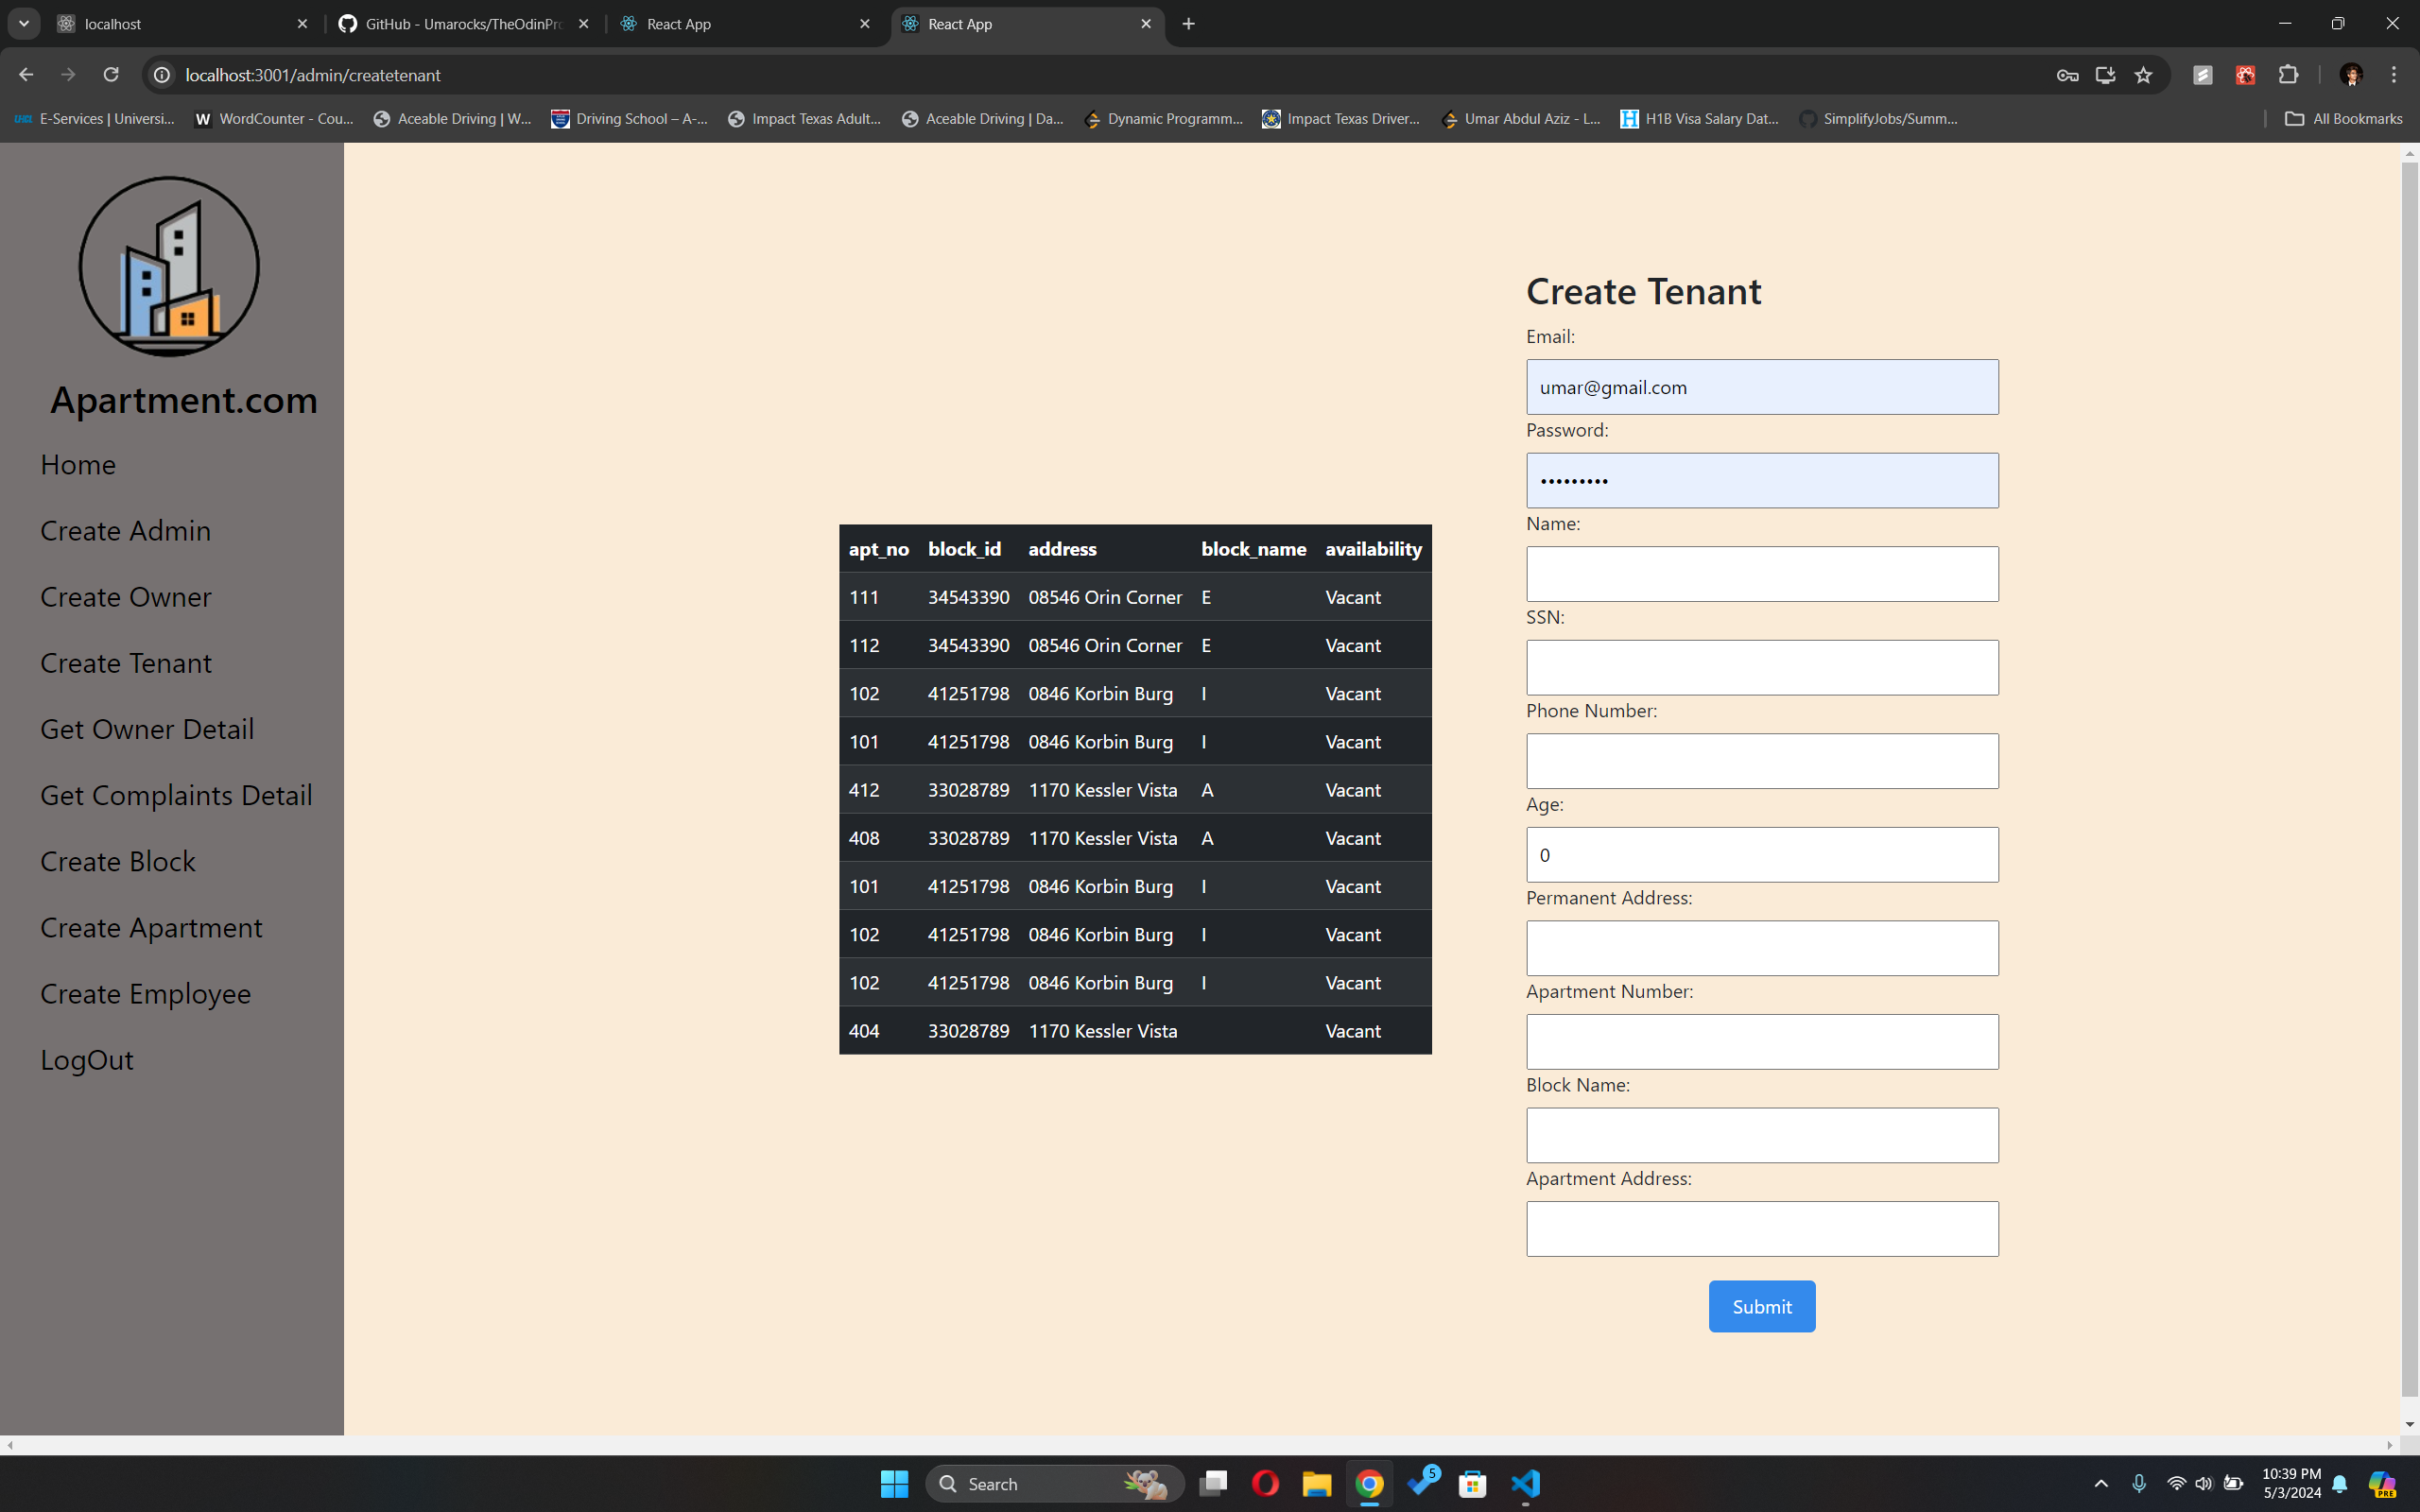Viewport: 2420px width, 1512px height.
Task: Reload the page with refresh icon
Action: (x=111, y=75)
